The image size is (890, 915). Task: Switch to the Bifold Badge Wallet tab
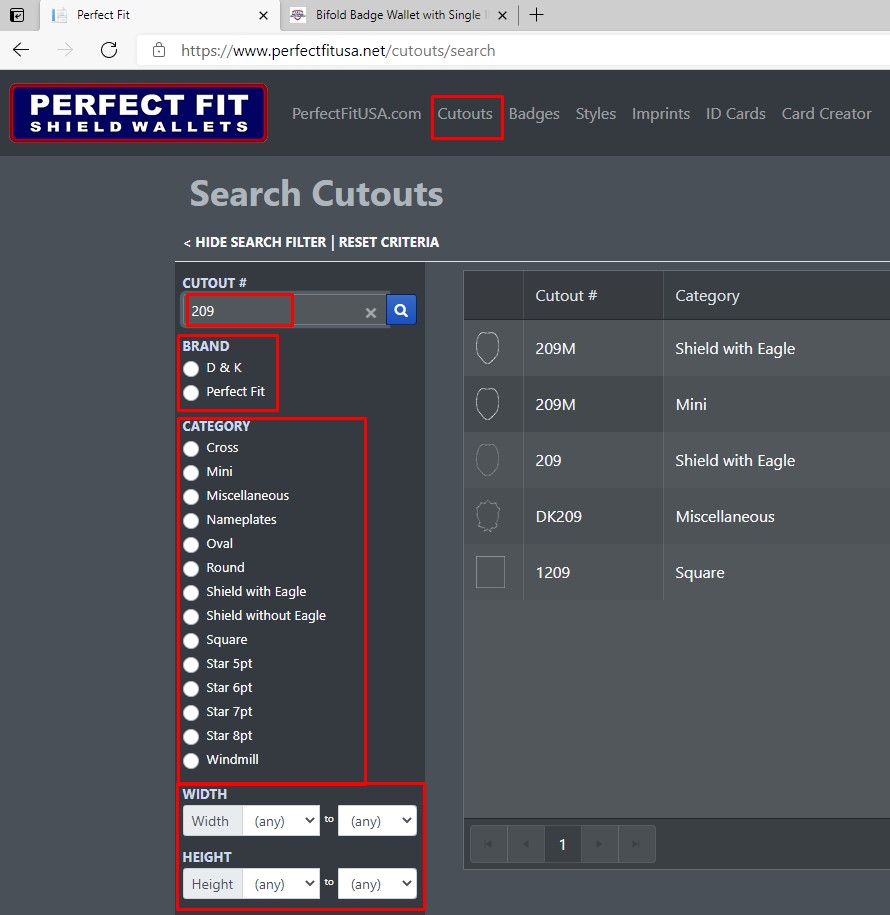pyautogui.click(x=397, y=15)
